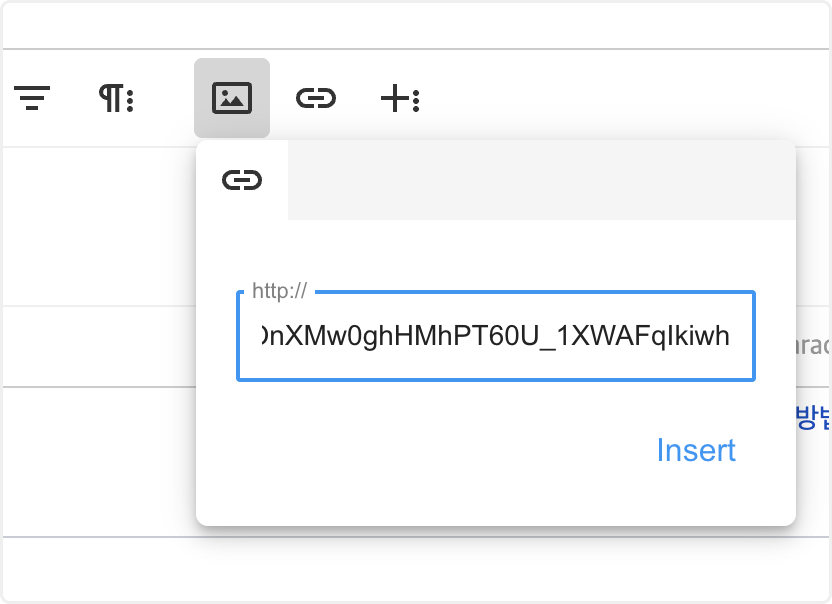The image size is (832, 604).
Task: Open the paragraph format options
Action: point(116,98)
